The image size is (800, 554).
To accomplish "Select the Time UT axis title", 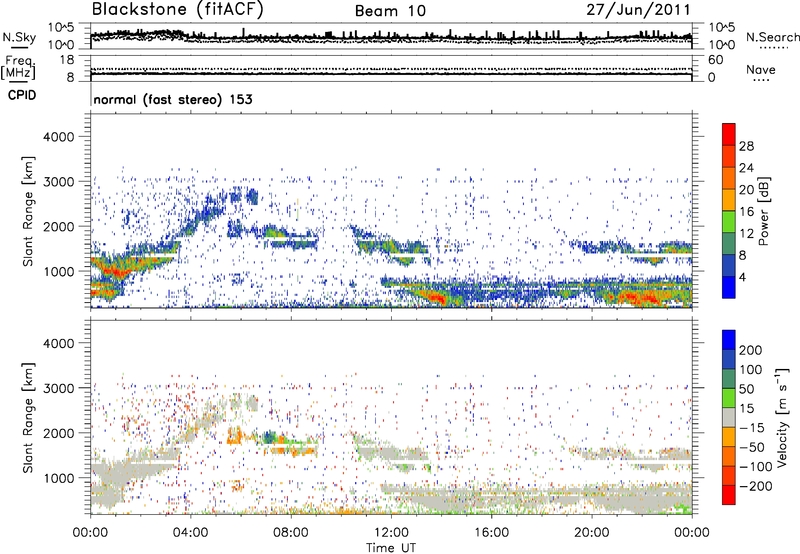I will coord(391,548).
